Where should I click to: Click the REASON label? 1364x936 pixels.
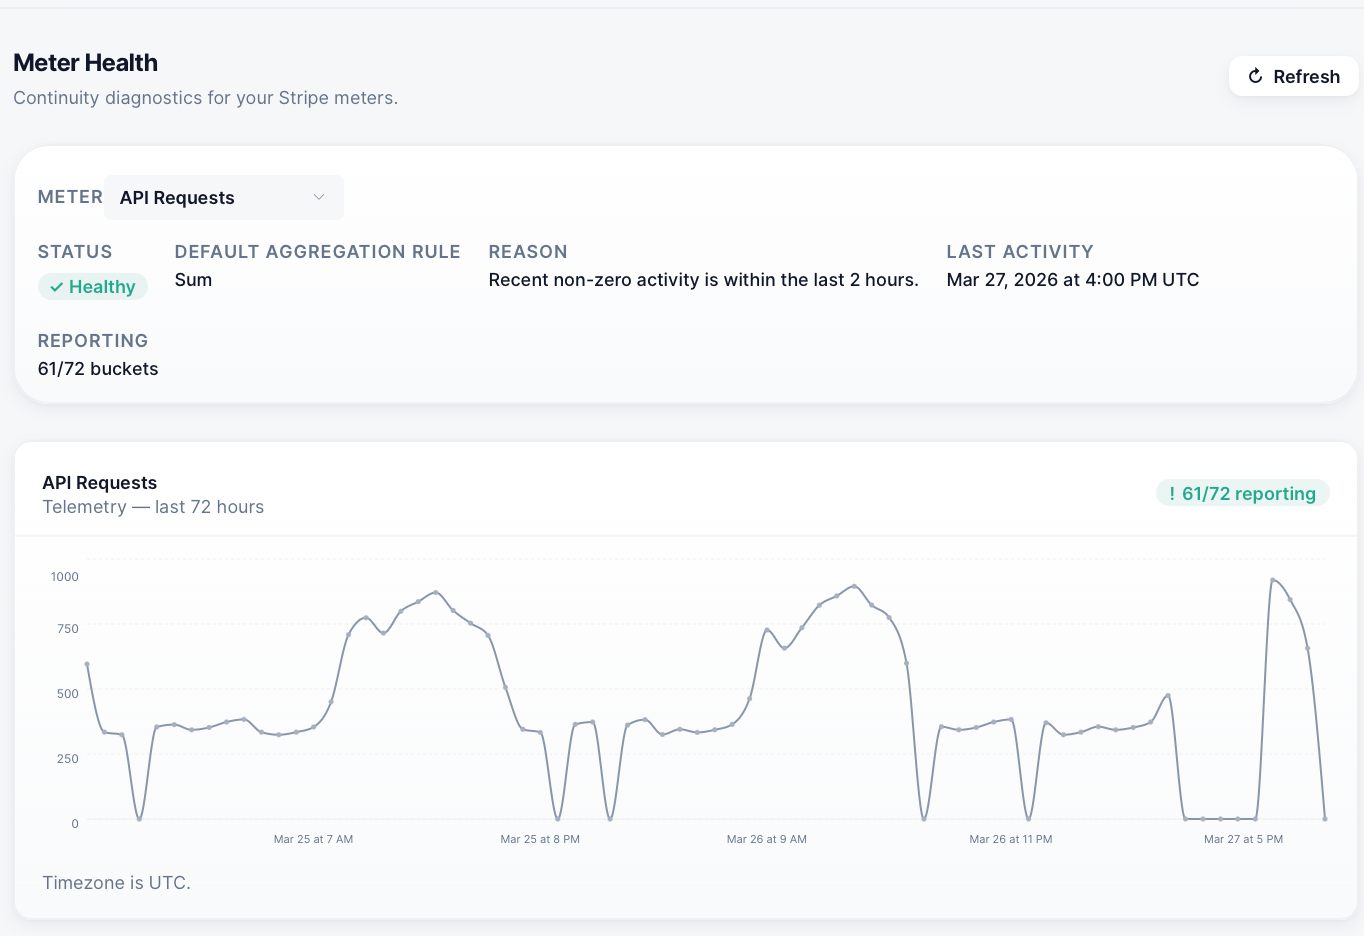click(528, 252)
